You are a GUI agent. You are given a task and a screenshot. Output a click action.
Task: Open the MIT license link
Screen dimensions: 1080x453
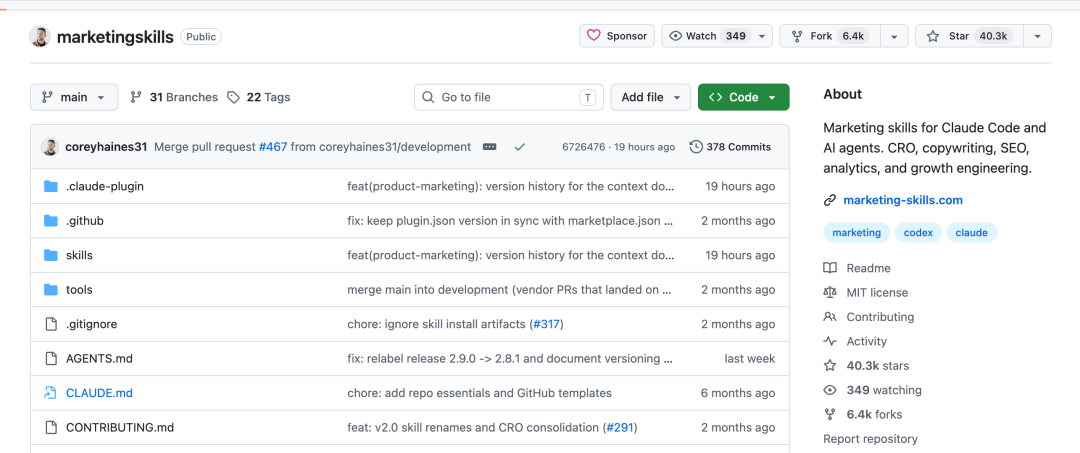[878, 293]
